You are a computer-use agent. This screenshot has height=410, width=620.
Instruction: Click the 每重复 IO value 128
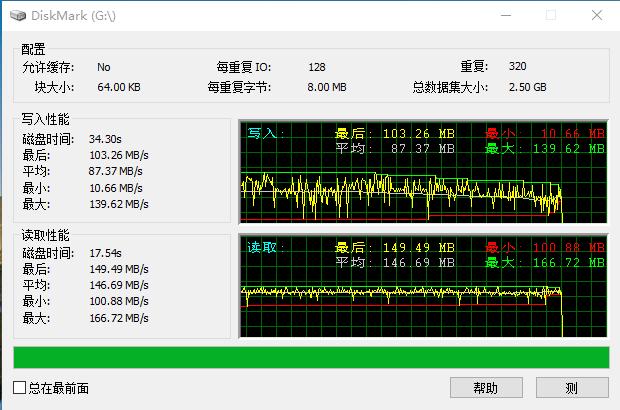(317, 67)
